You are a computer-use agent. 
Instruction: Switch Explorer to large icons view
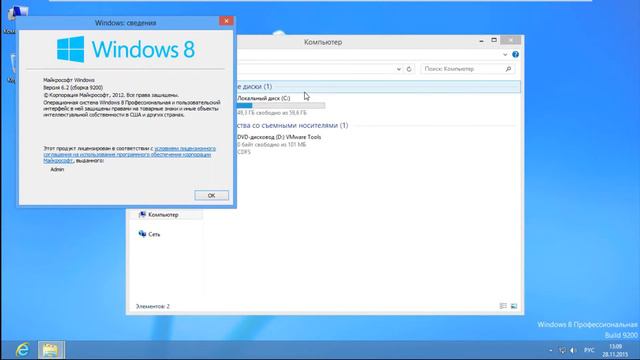coord(514,306)
